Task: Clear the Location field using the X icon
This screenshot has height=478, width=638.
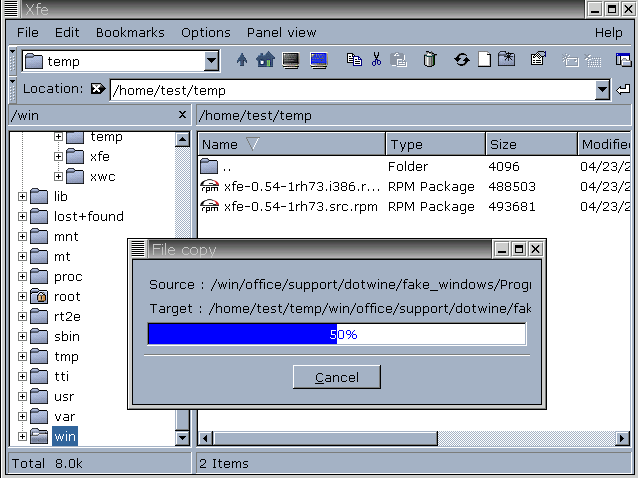Action: (97, 89)
